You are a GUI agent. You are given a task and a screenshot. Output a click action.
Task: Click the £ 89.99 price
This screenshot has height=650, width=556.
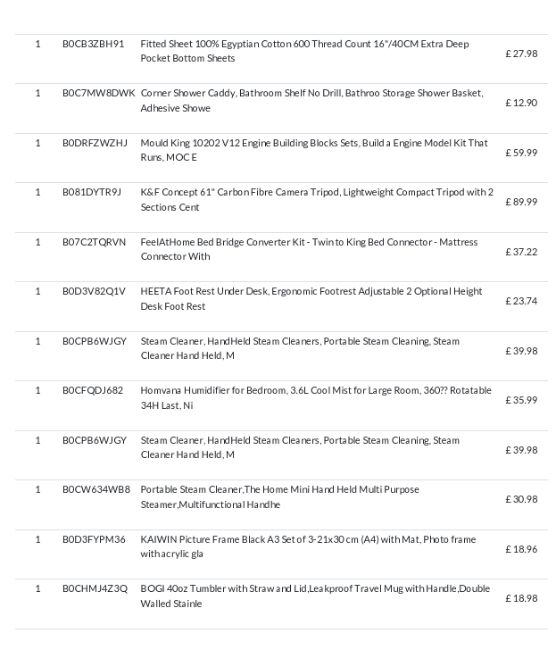tap(521, 202)
